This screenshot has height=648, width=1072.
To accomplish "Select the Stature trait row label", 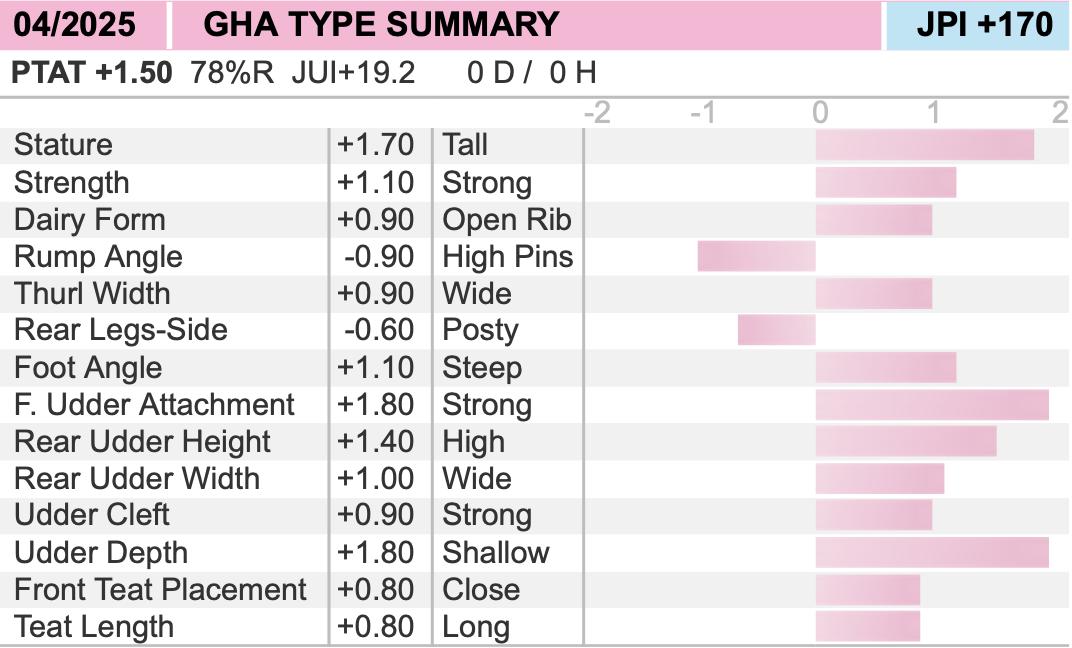I will pyautogui.click(x=63, y=145).
